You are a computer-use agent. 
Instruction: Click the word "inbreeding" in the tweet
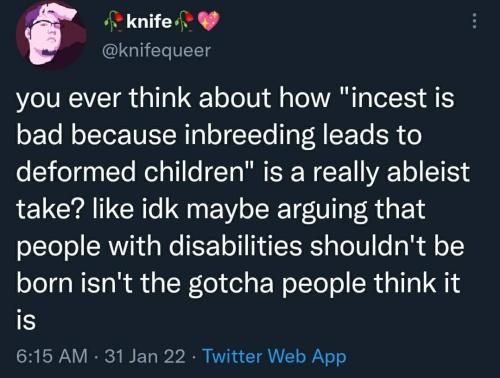(x=248, y=136)
